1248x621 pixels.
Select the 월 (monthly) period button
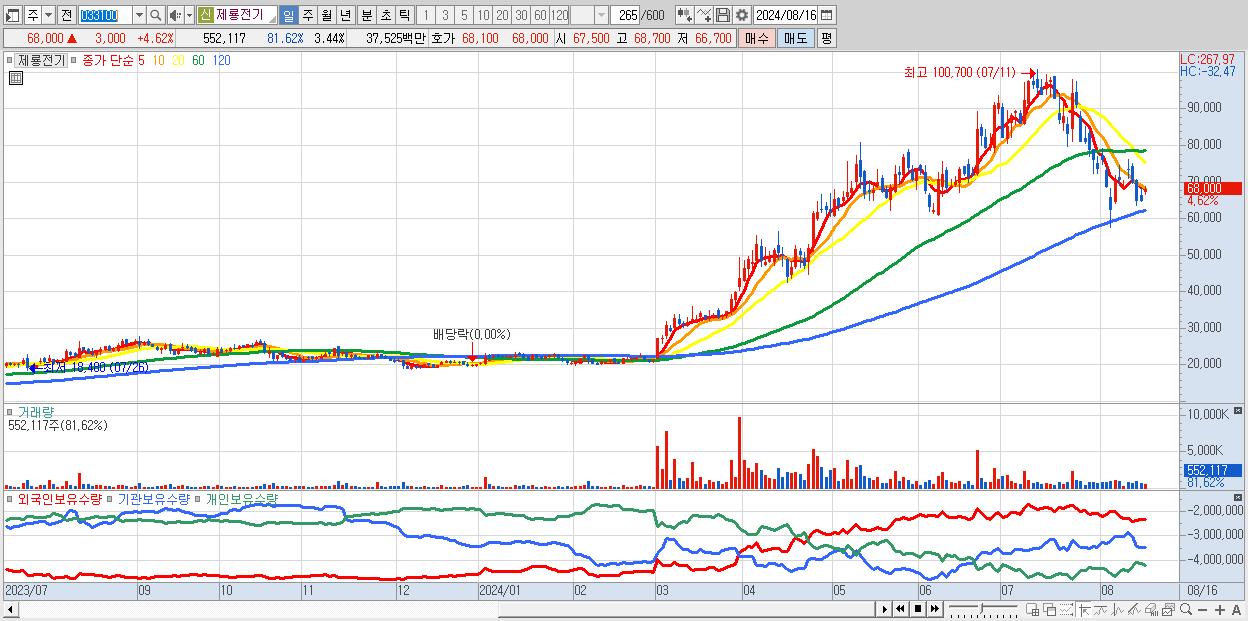[x=326, y=15]
